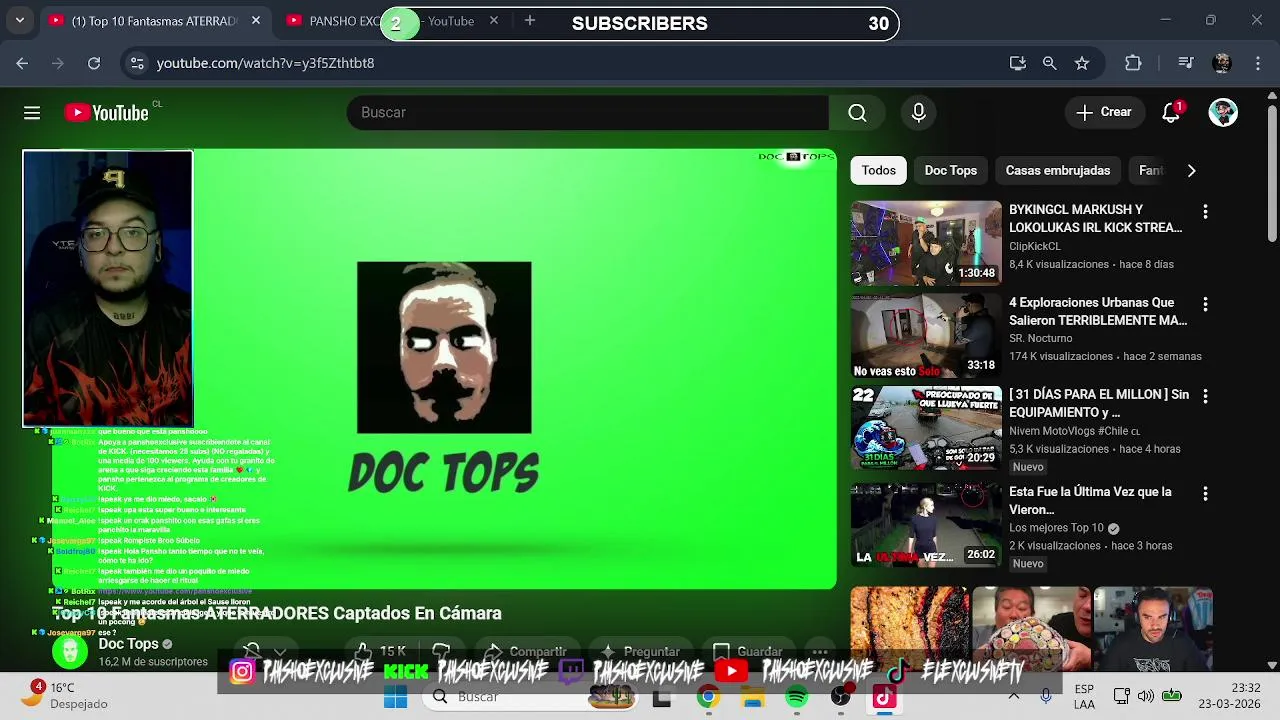This screenshot has height=720, width=1280.
Task: Click video title Esta Fue la Última Vez
Action: click(x=1090, y=500)
